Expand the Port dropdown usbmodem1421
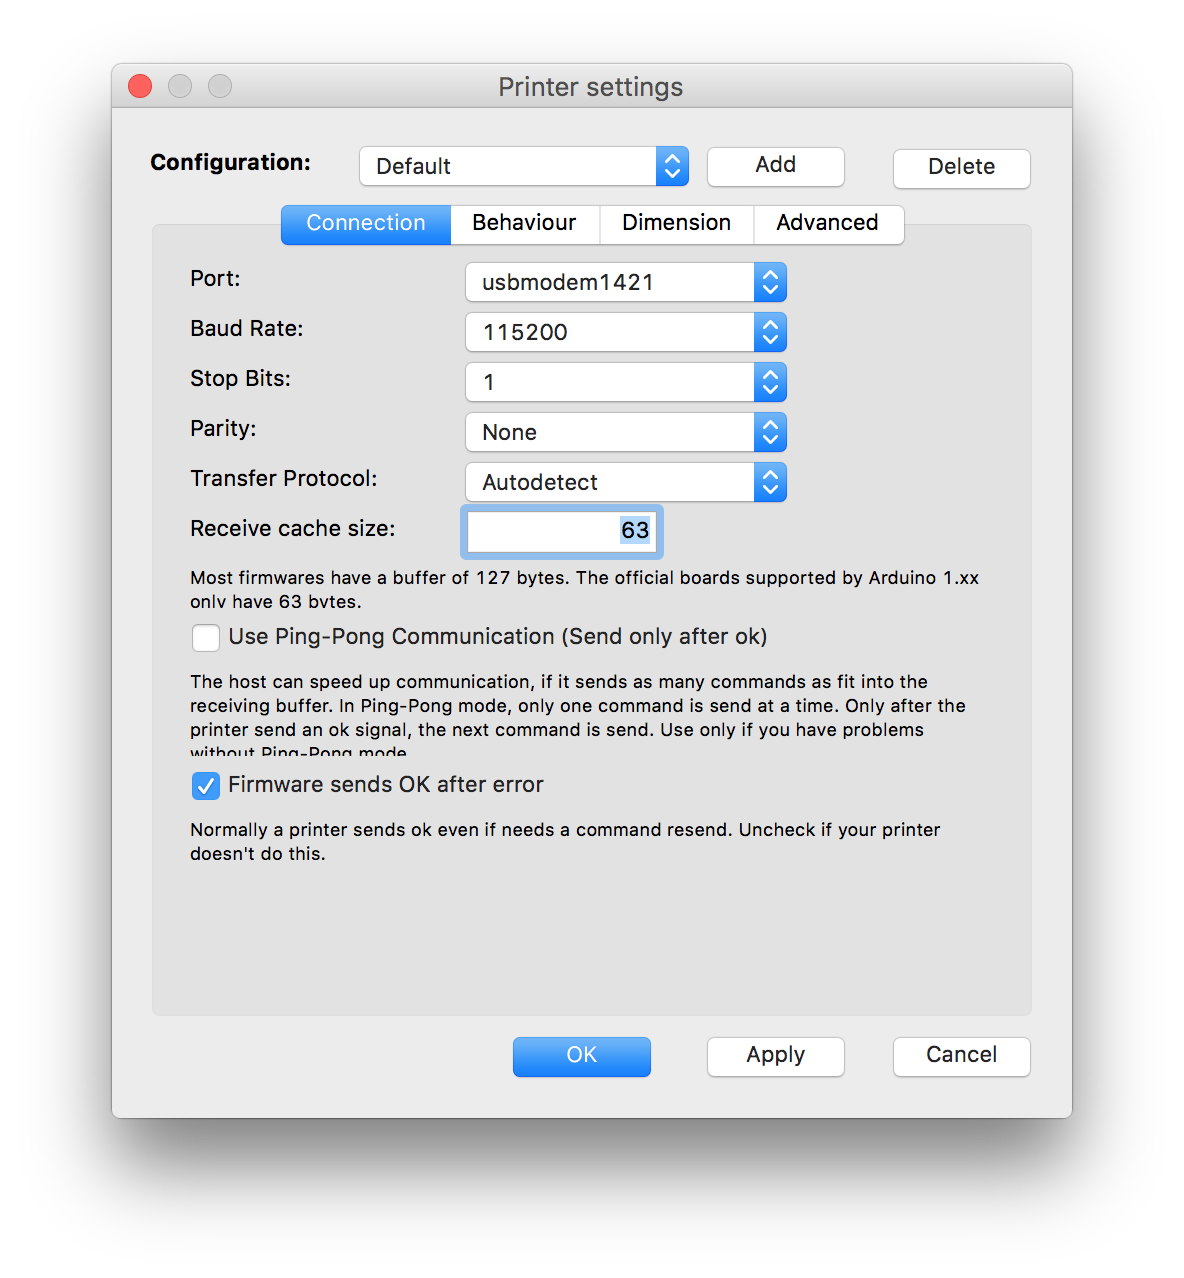The width and height of the screenshot is (1184, 1278). pyautogui.click(x=625, y=282)
